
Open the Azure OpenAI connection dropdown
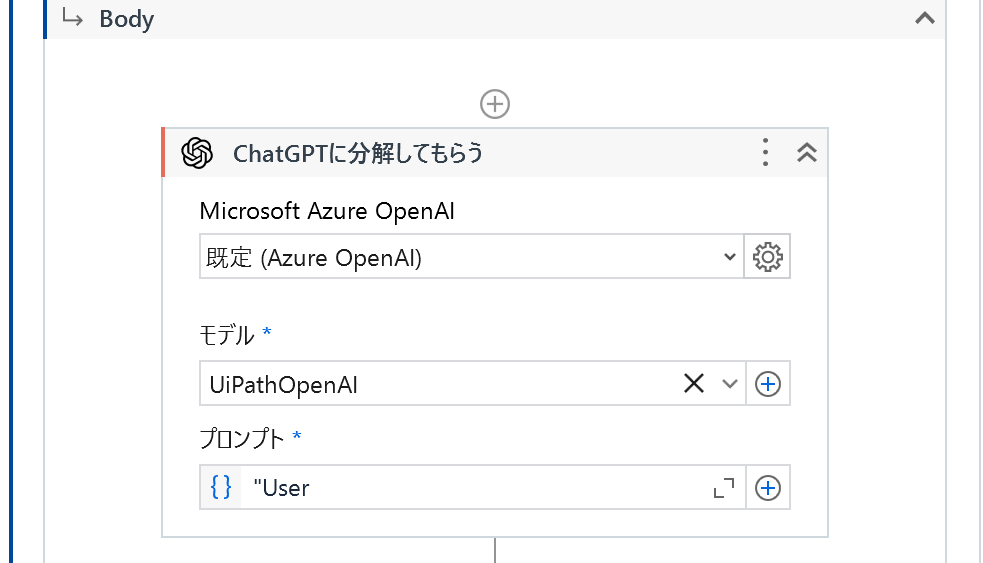(x=470, y=258)
